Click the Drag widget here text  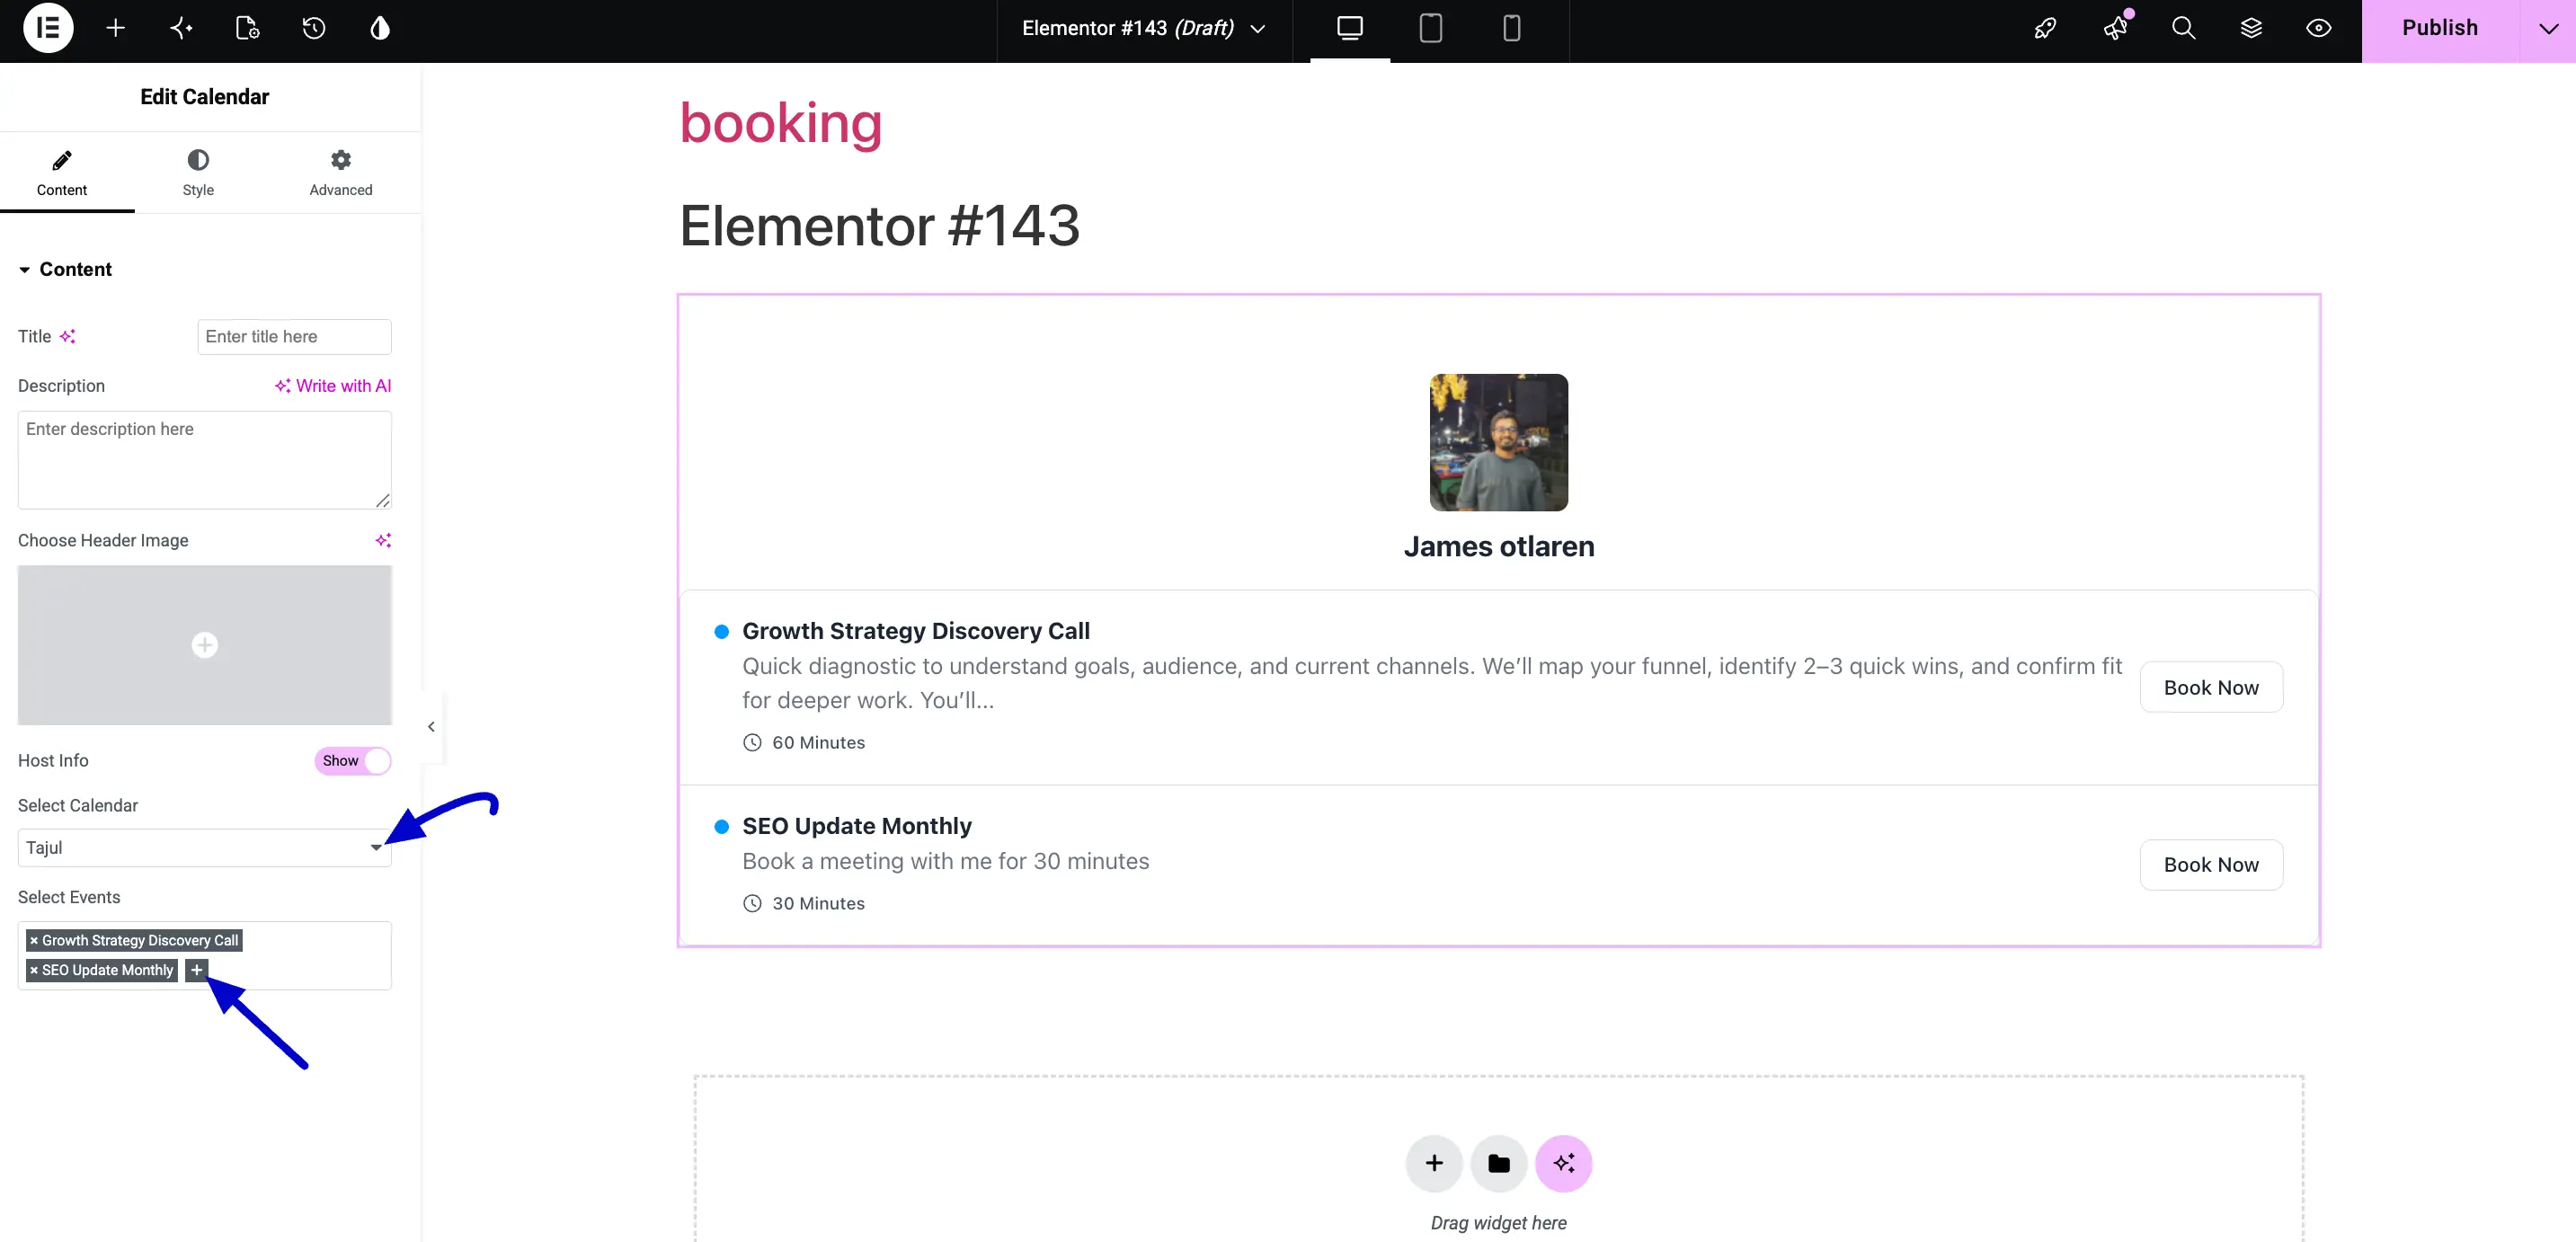[x=1498, y=1223]
